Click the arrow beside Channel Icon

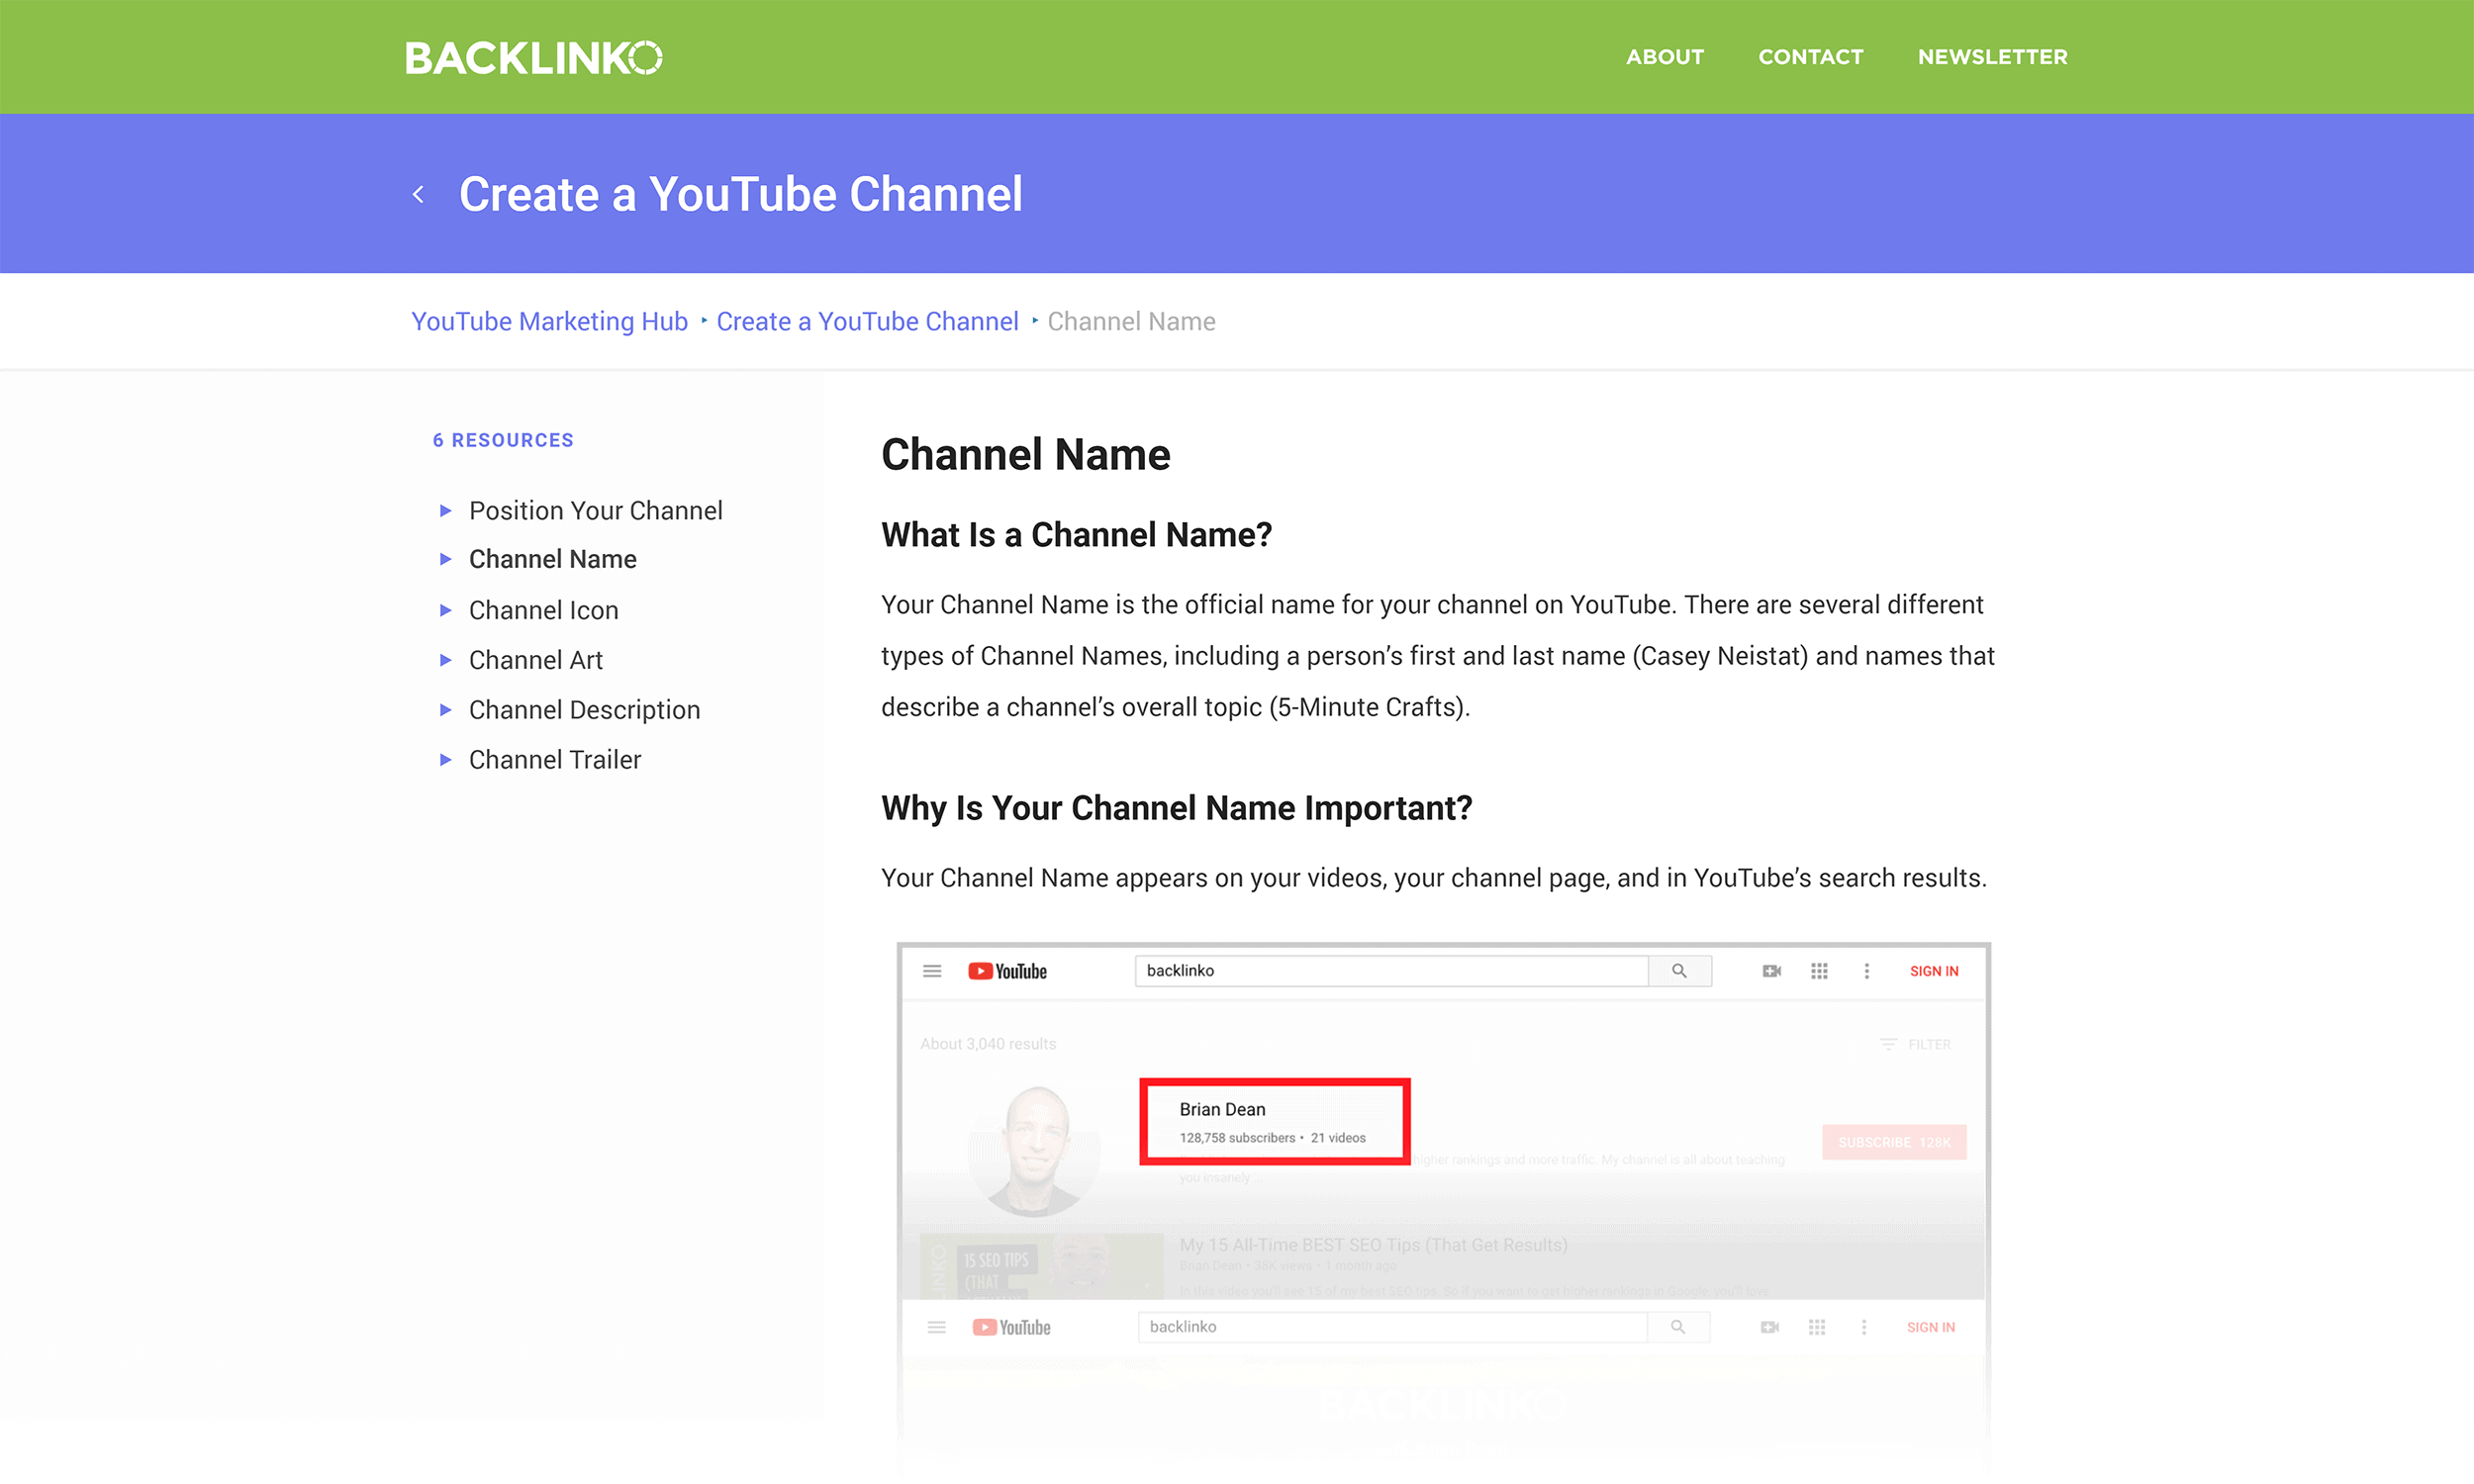coord(446,610)
